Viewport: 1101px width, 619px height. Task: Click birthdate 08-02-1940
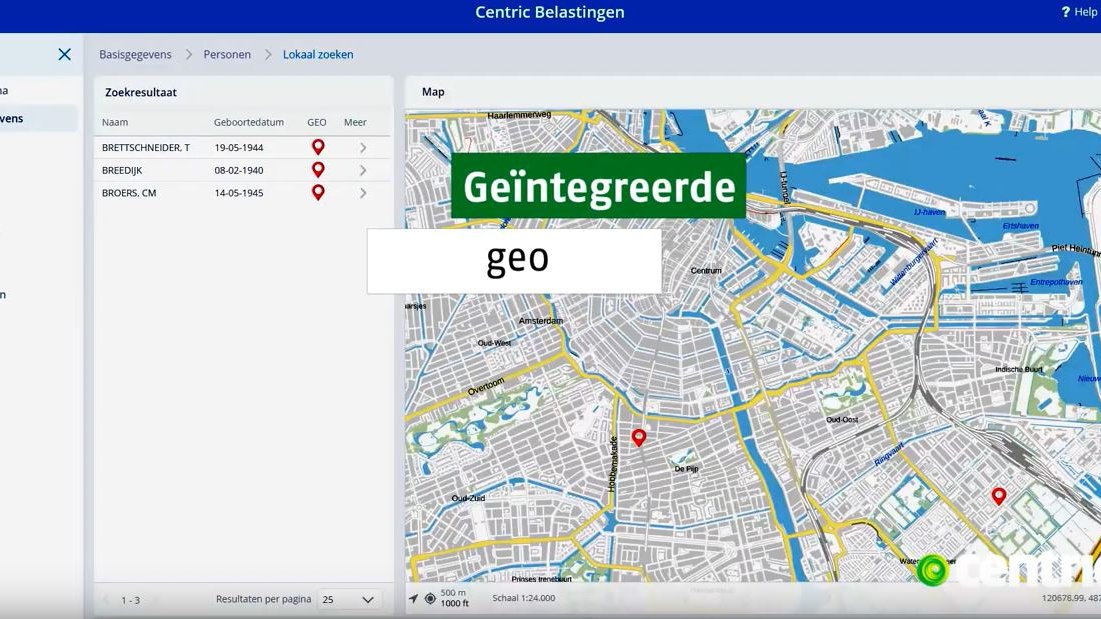(x=239, y=170)
